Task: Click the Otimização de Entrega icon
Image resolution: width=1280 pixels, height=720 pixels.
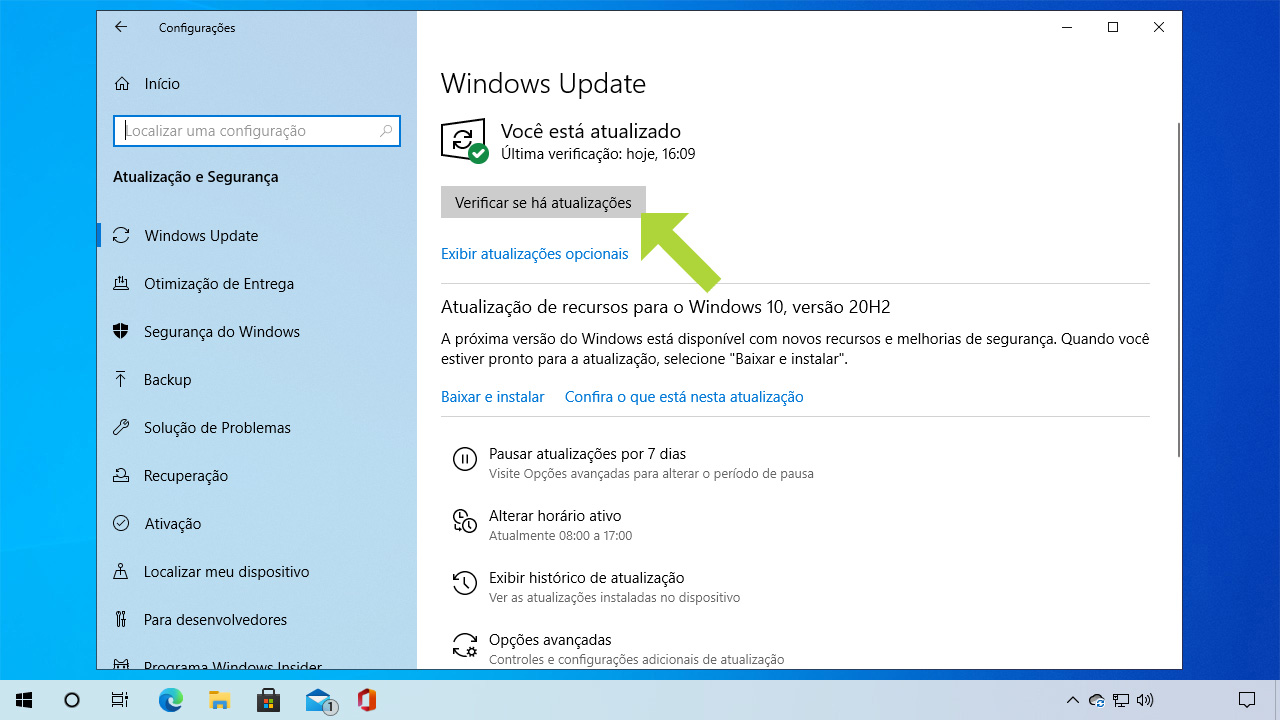Action: coord(121,284)
